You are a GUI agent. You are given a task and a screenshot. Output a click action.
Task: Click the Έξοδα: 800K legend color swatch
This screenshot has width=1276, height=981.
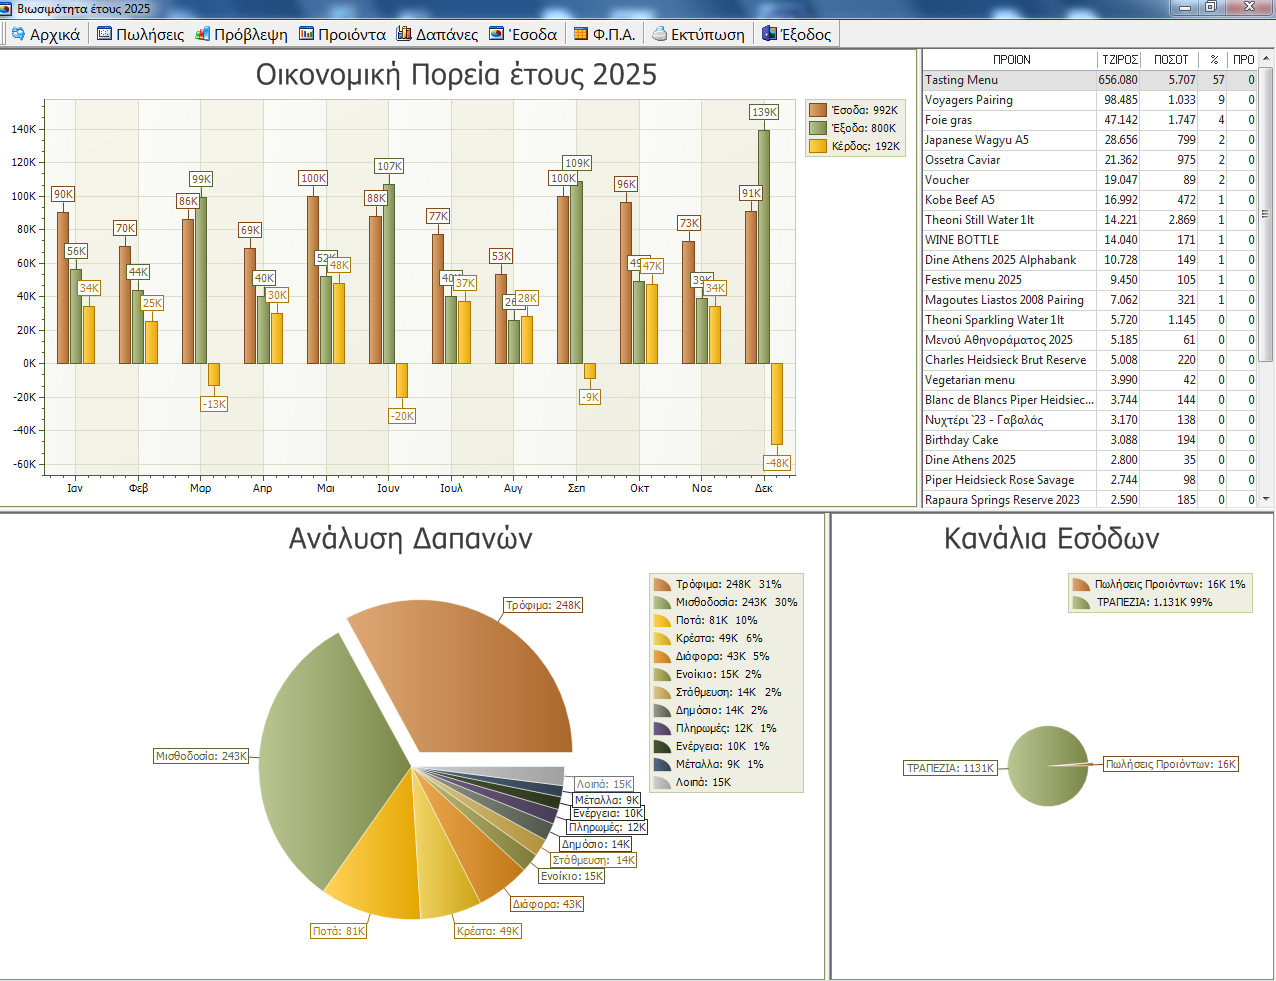(818, 128)
